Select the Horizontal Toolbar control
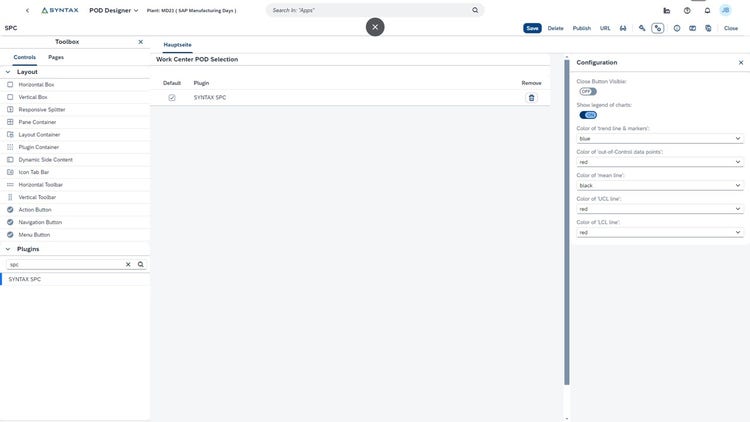Screen dimensions: 750x422 coord(75,185)
